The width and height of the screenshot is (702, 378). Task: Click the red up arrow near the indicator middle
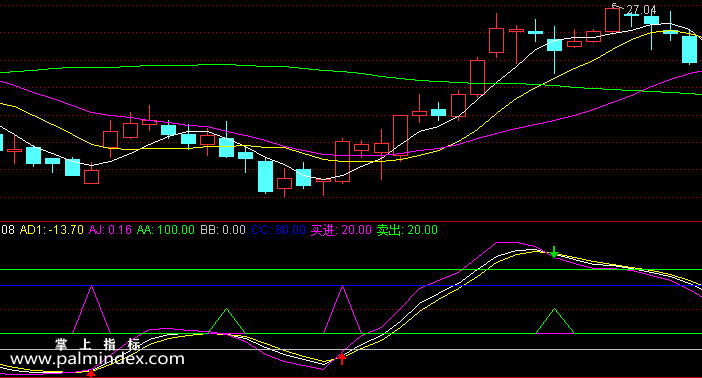click(342, 358)
